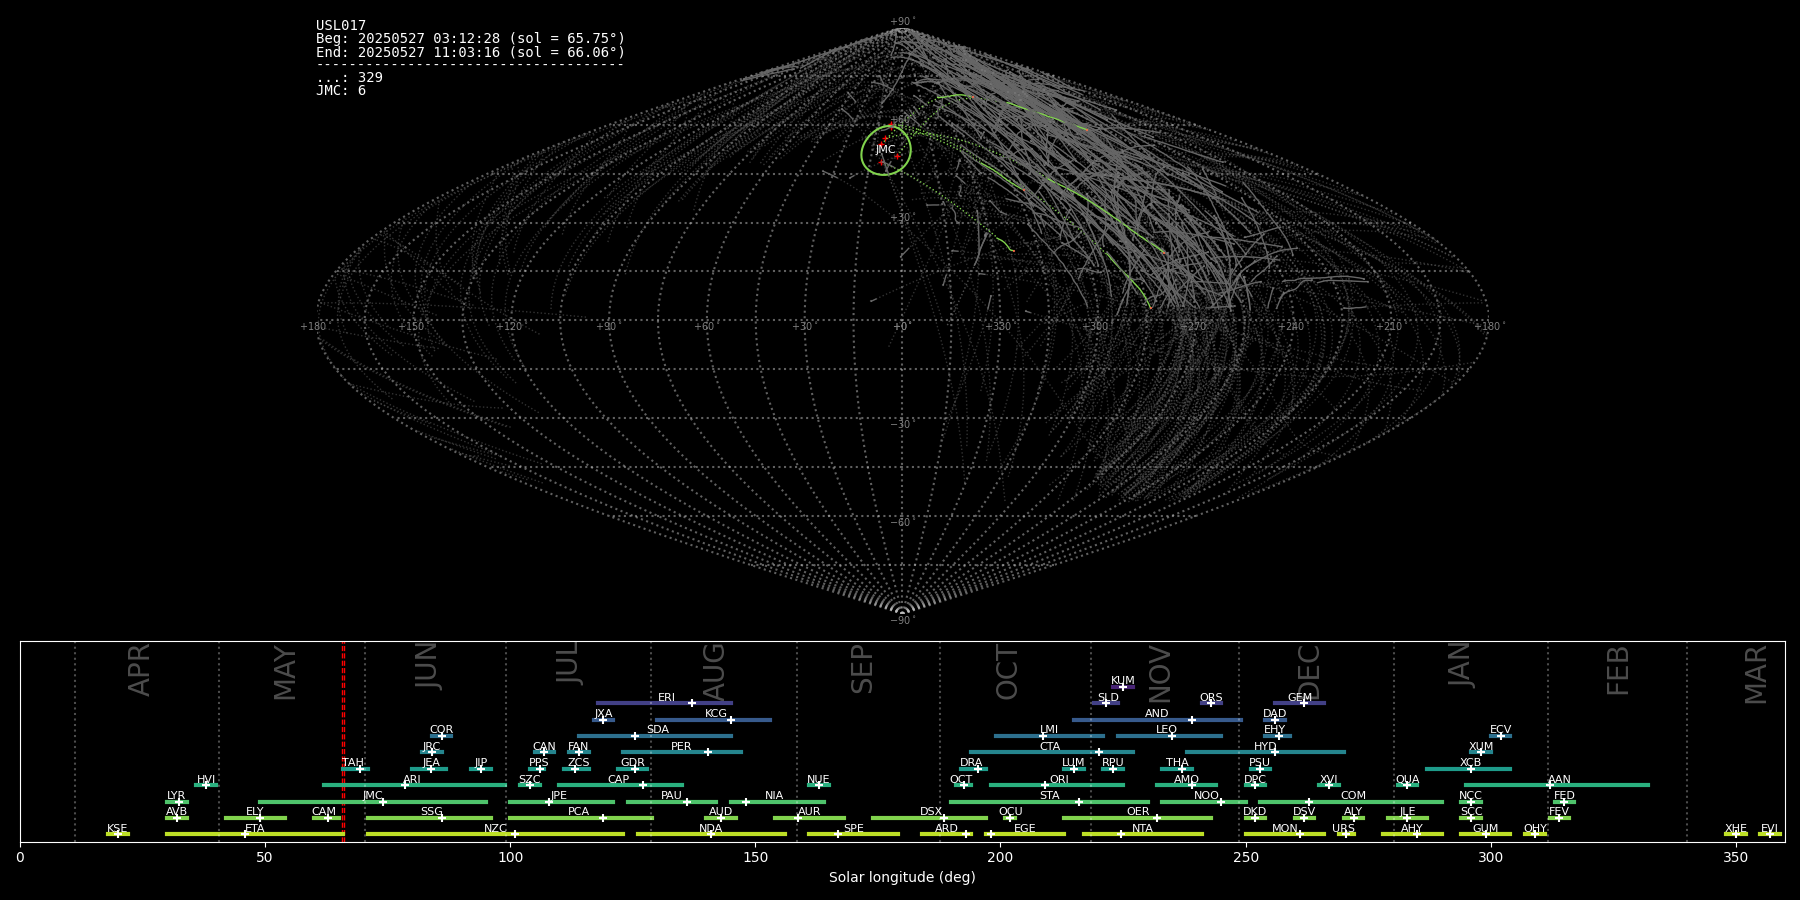
Task: Click the PER shower bar label
Action: (x=681, y=747)
